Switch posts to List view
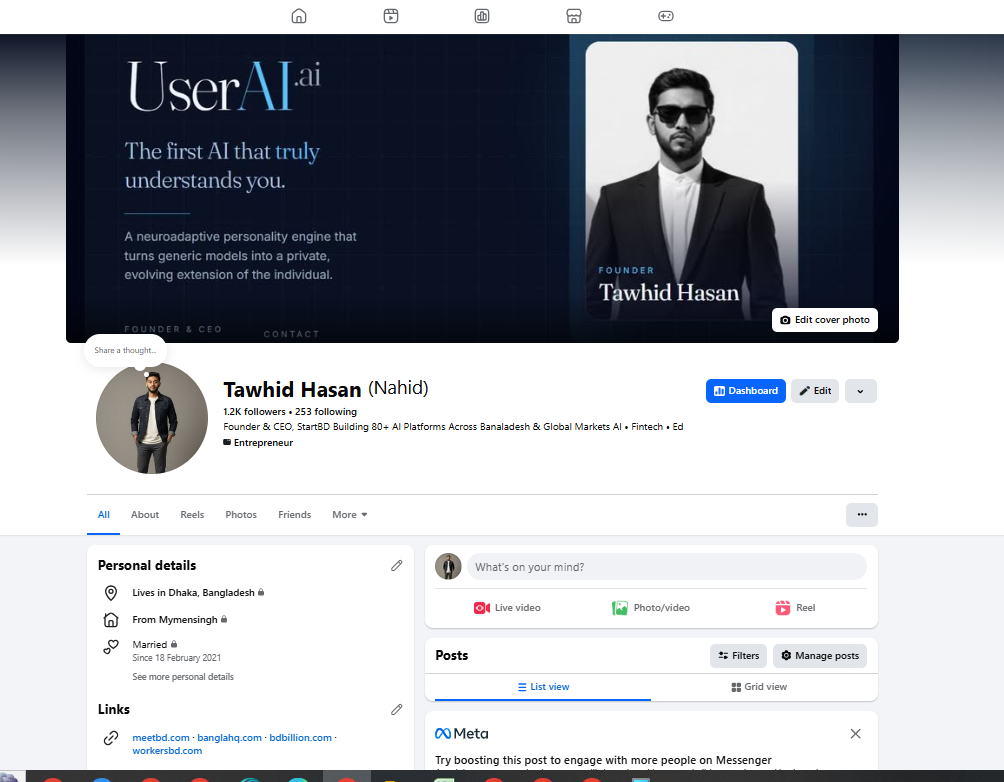This screenshot has height=782, width=1004. (x=543, y=687)
